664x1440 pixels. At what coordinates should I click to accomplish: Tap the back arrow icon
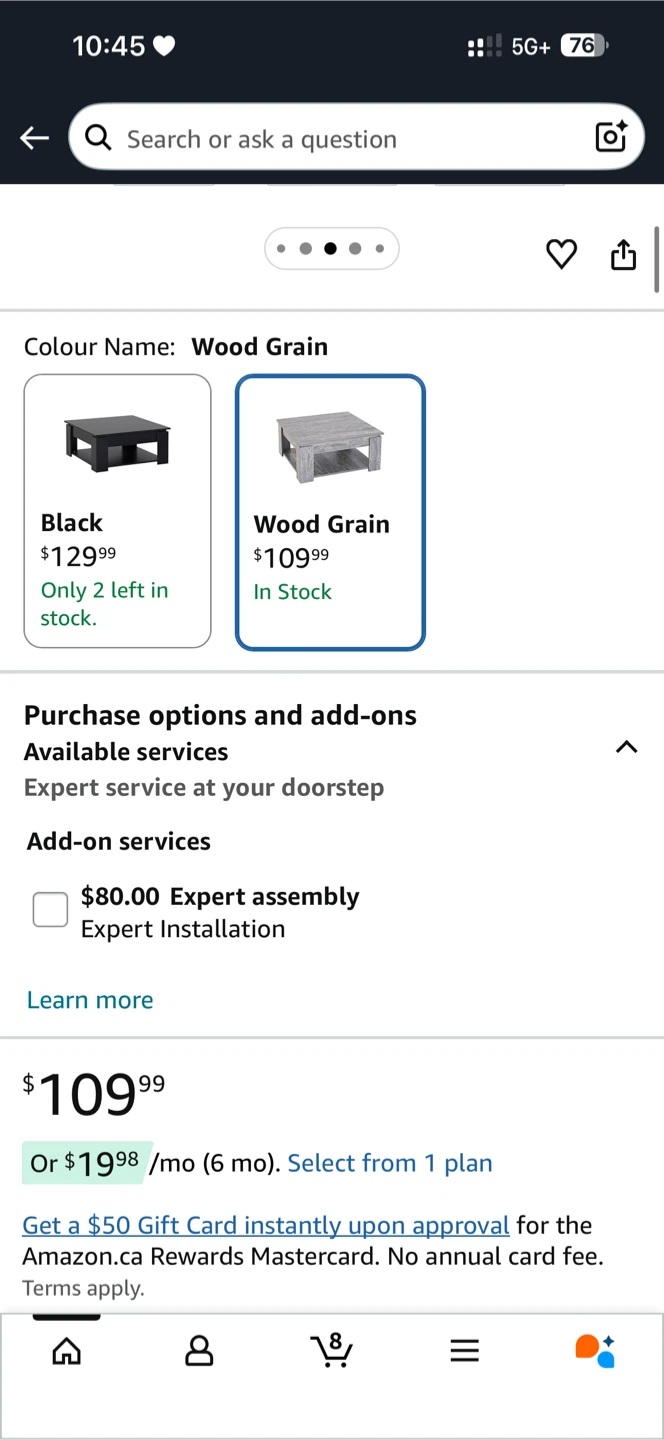tap(35, 138)
